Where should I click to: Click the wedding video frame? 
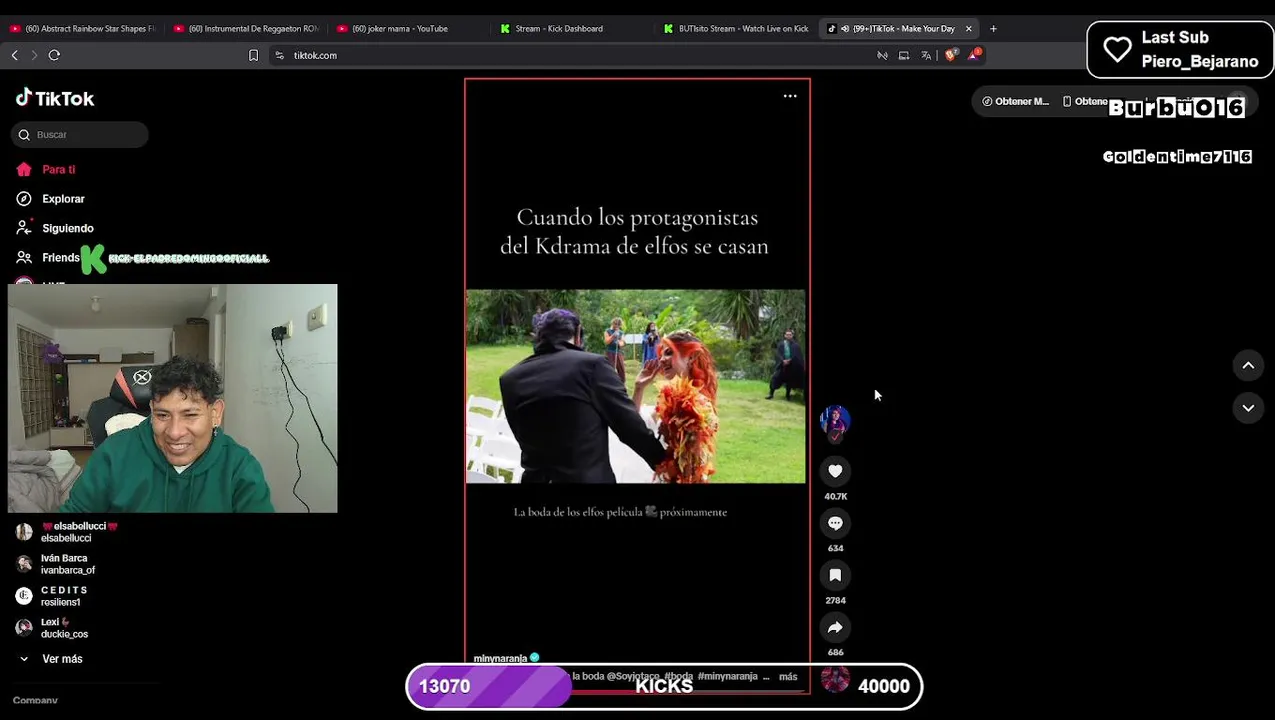(635, 386)
